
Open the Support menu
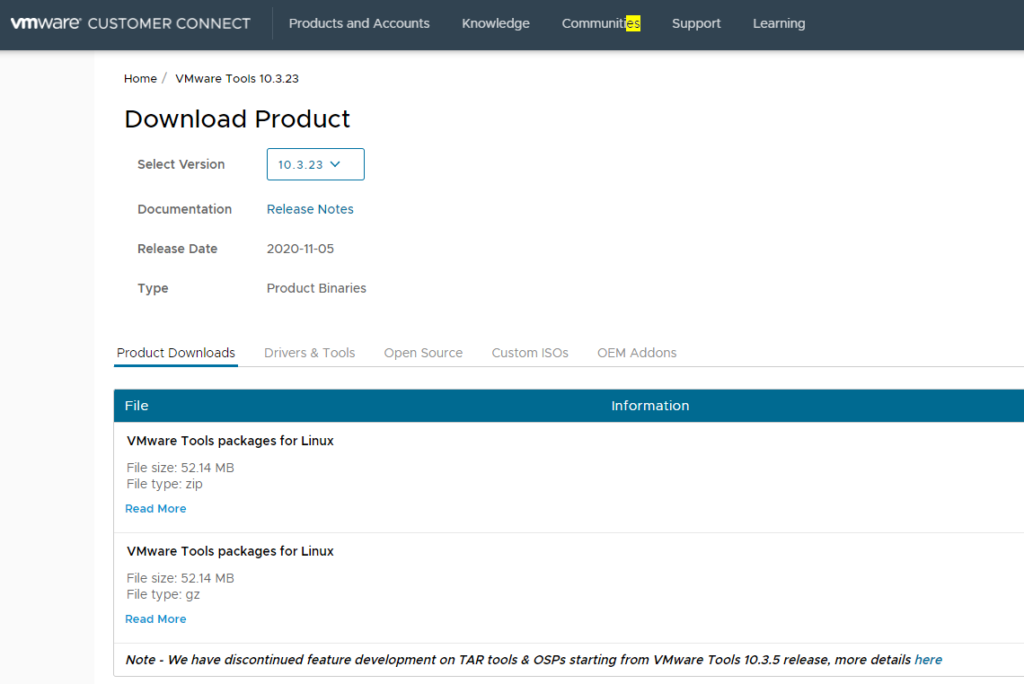696,24
